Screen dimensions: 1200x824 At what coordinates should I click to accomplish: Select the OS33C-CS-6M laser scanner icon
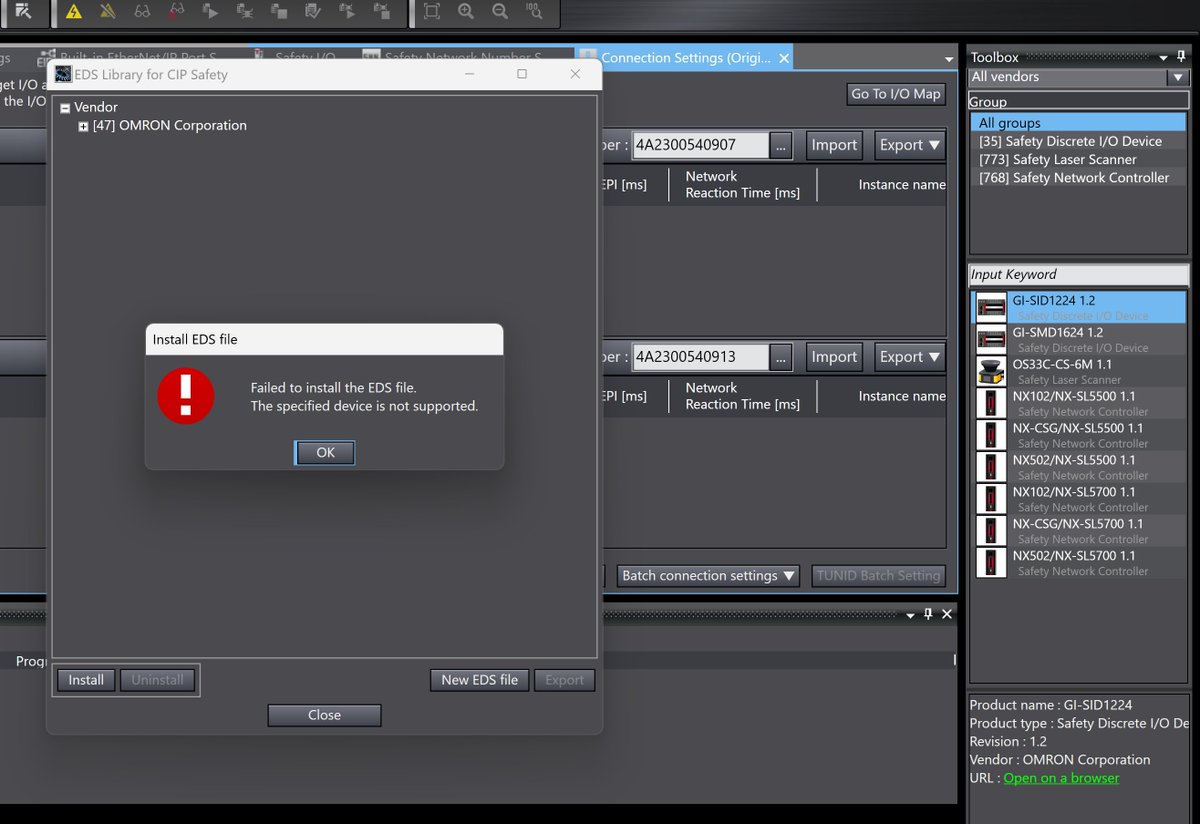pos(990,371)
